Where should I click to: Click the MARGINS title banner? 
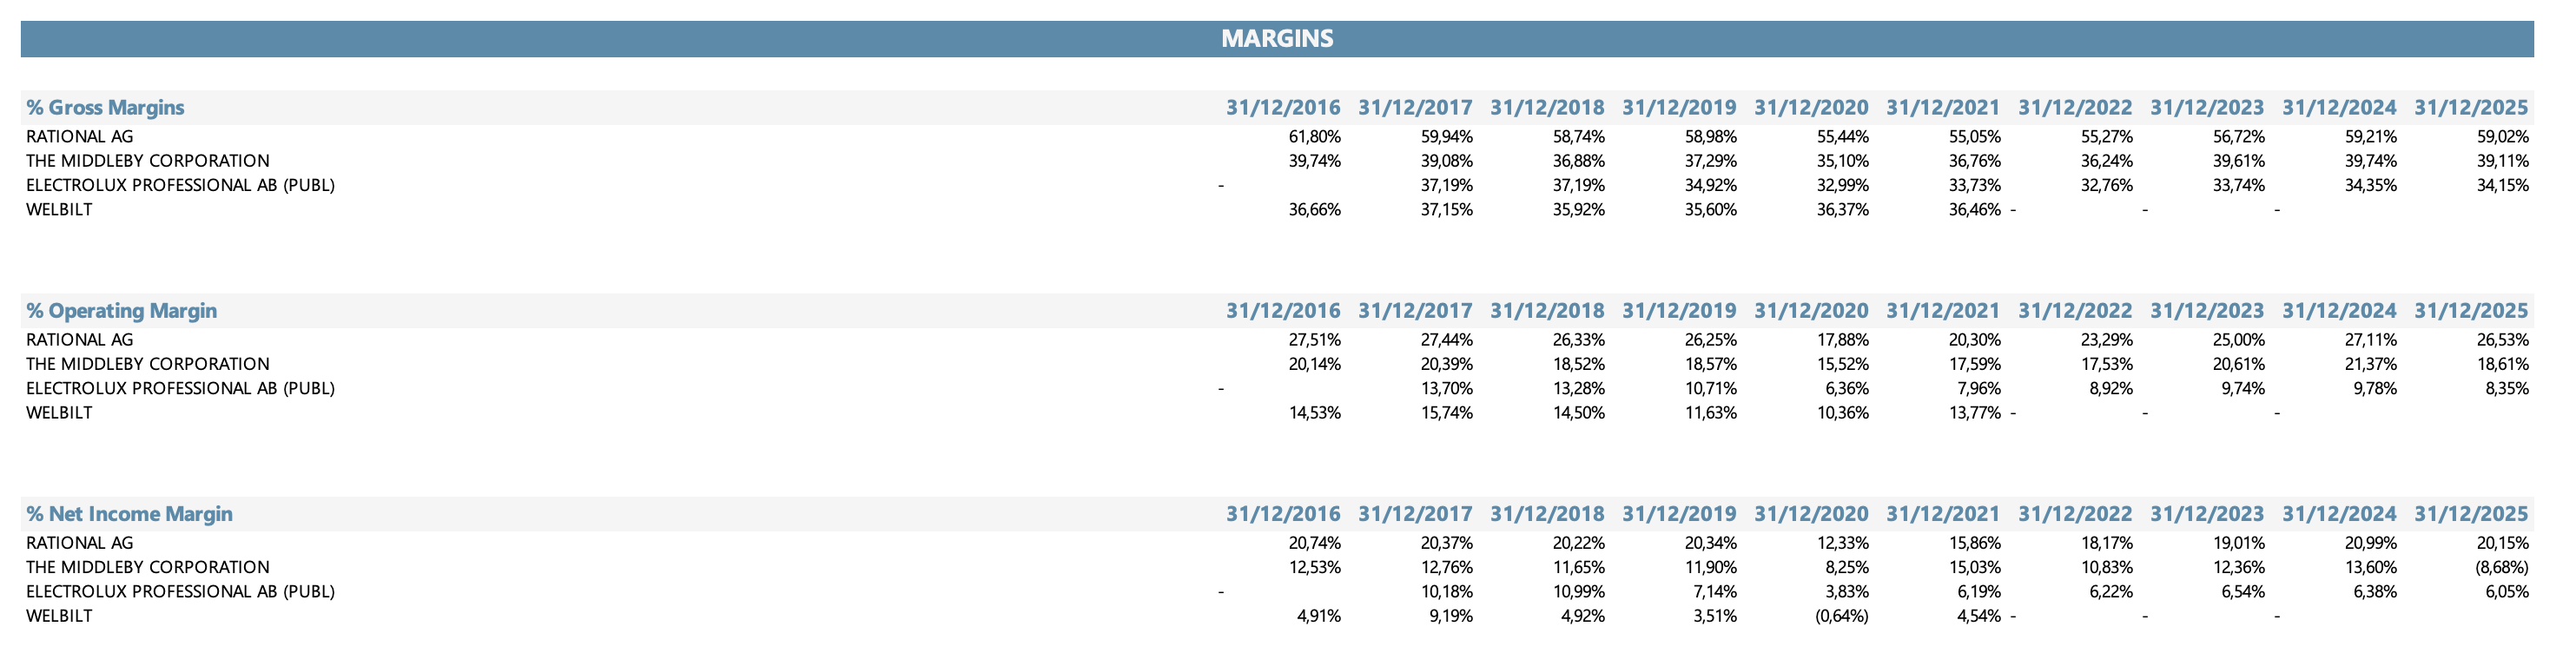click(1277, 39)
